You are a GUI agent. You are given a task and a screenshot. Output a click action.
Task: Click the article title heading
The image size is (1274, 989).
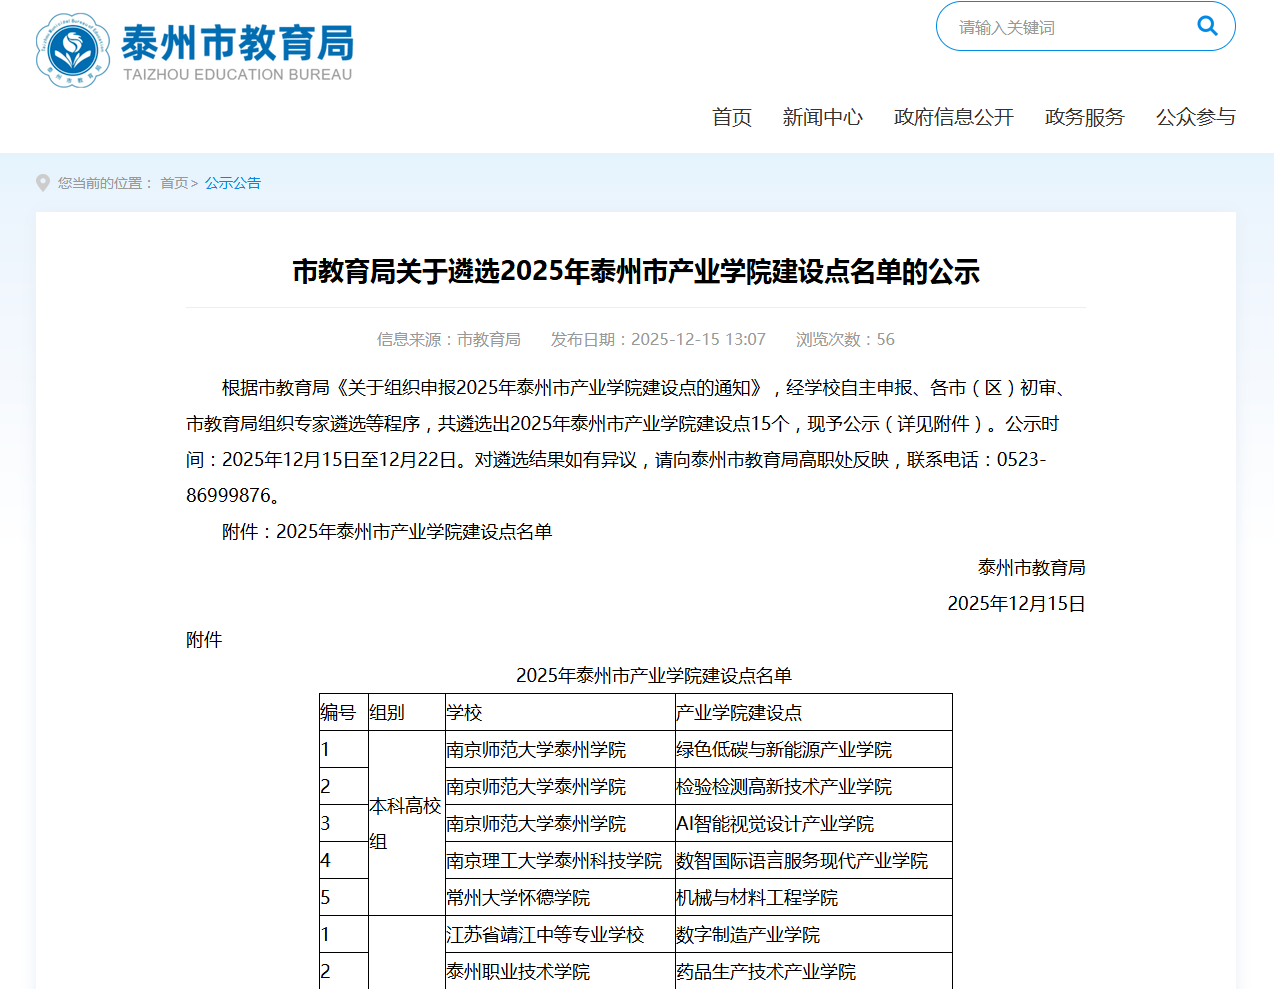(636, 271)
